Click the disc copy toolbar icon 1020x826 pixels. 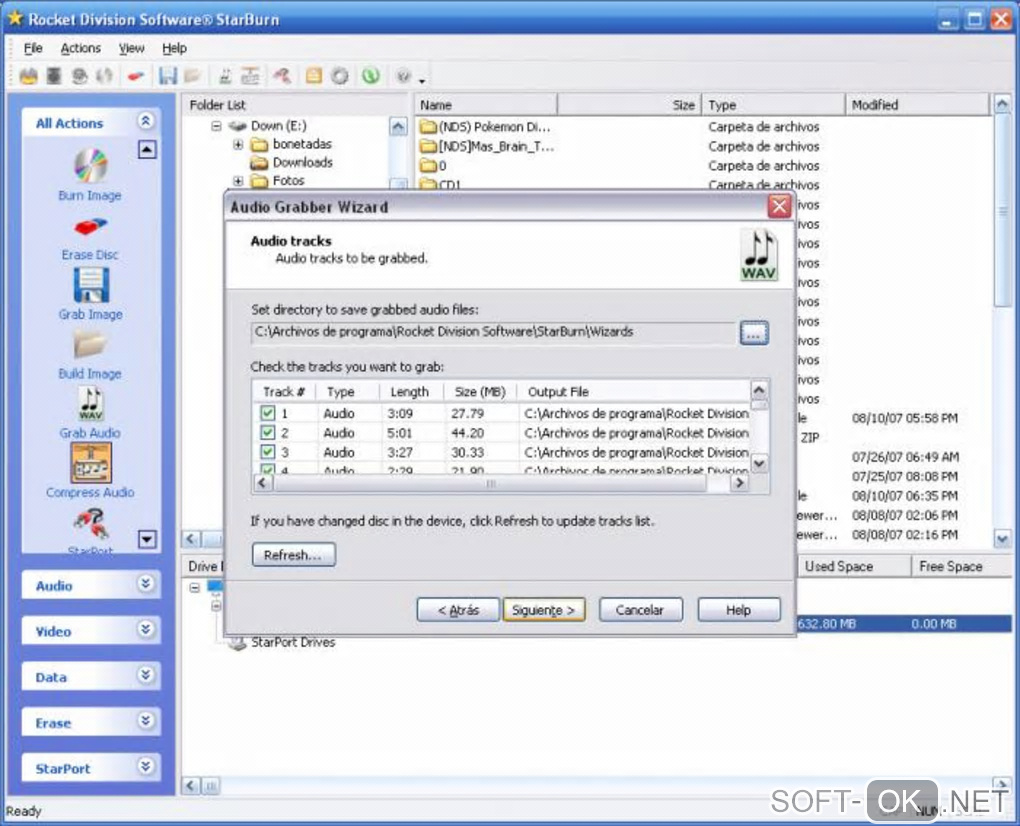pyautogui.click(x=105, y=76)
